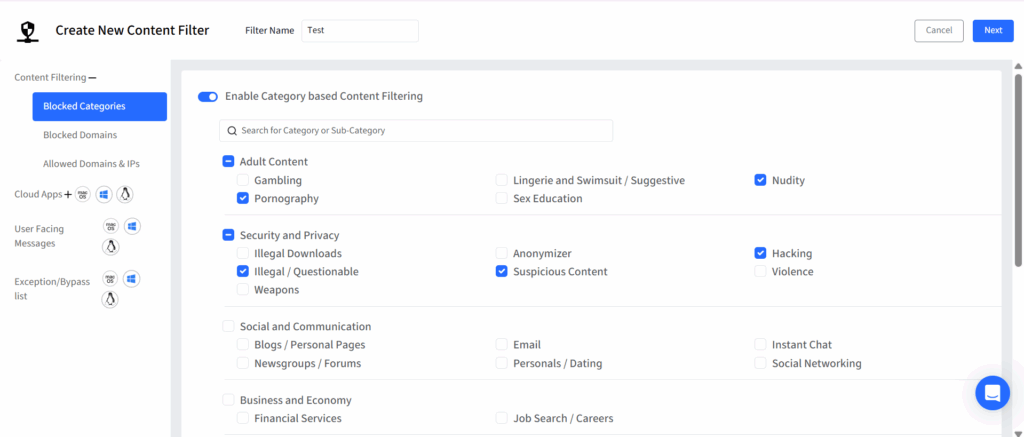Click the Windows icon beside Cloud Apps

(x=104, y=194)
